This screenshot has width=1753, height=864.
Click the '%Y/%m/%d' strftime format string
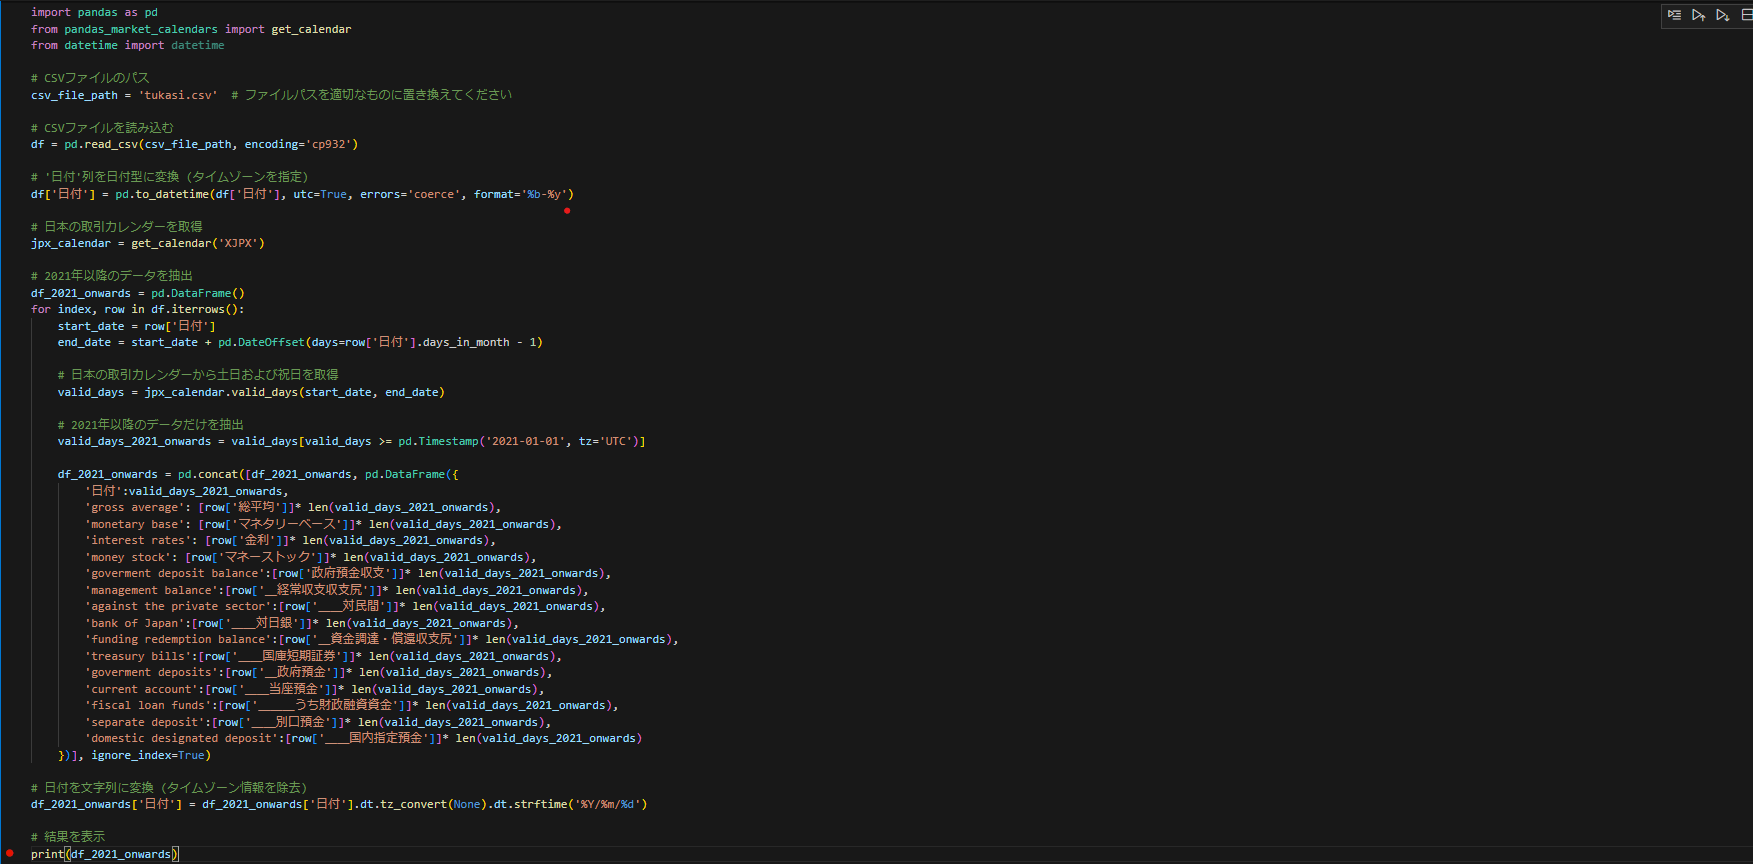point(609,805)
